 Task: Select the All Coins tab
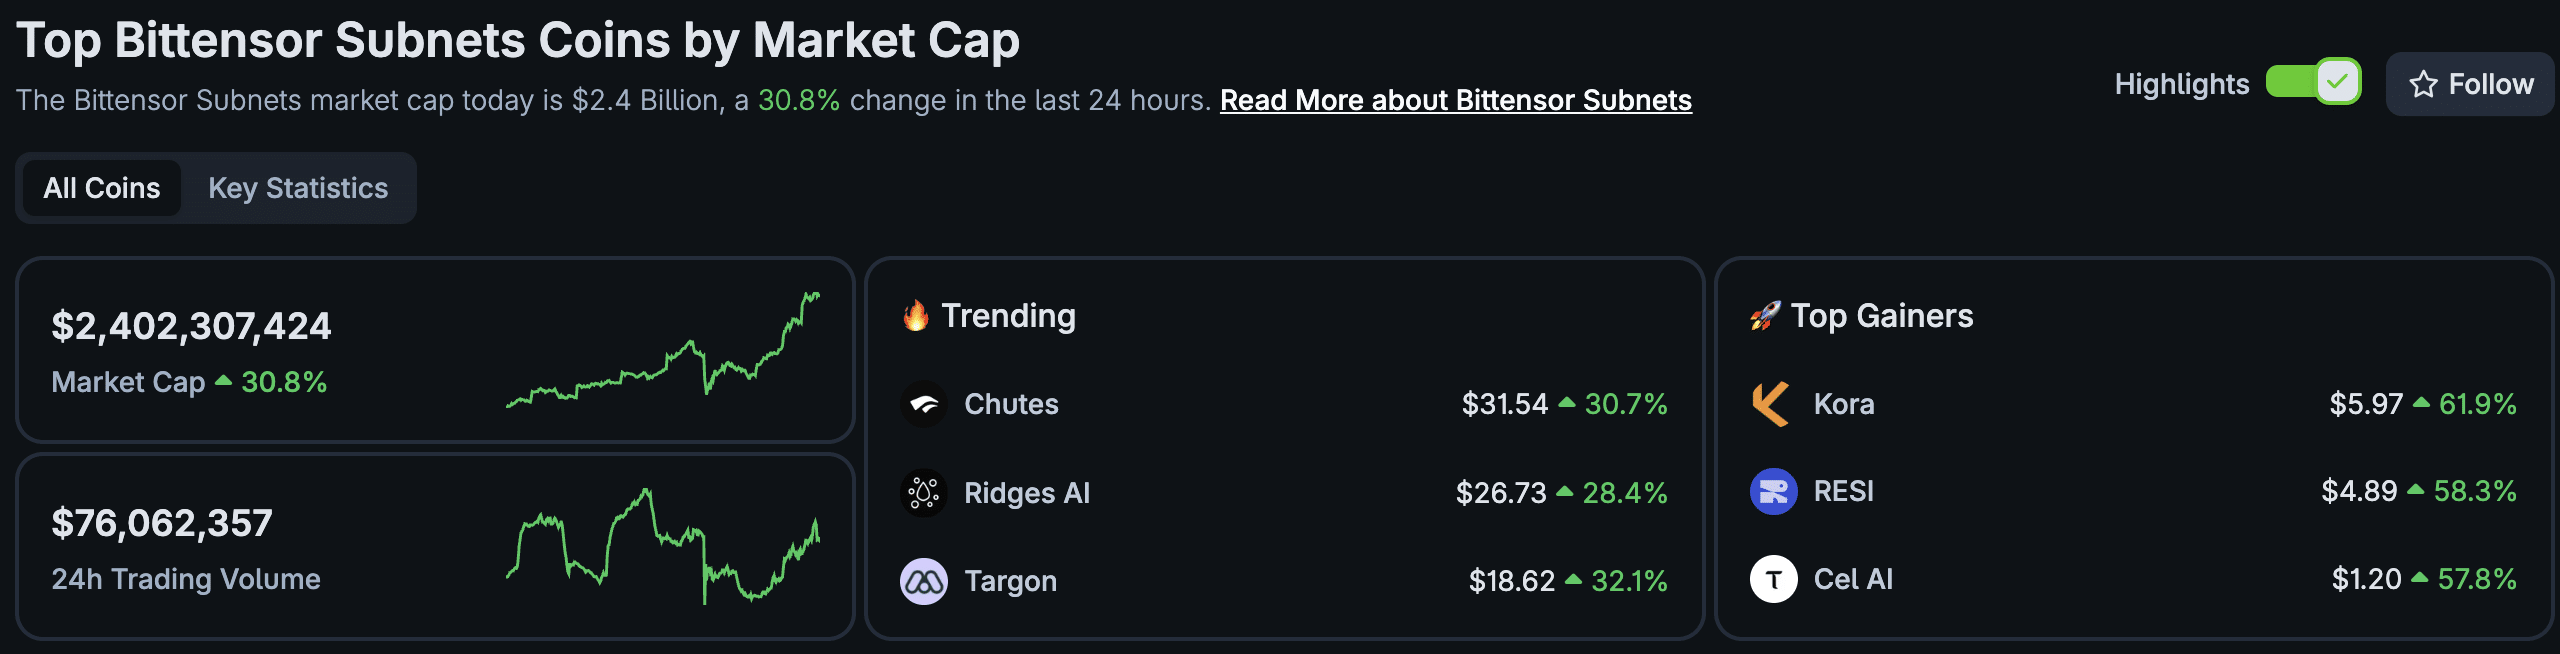click(x=100, y=187)
